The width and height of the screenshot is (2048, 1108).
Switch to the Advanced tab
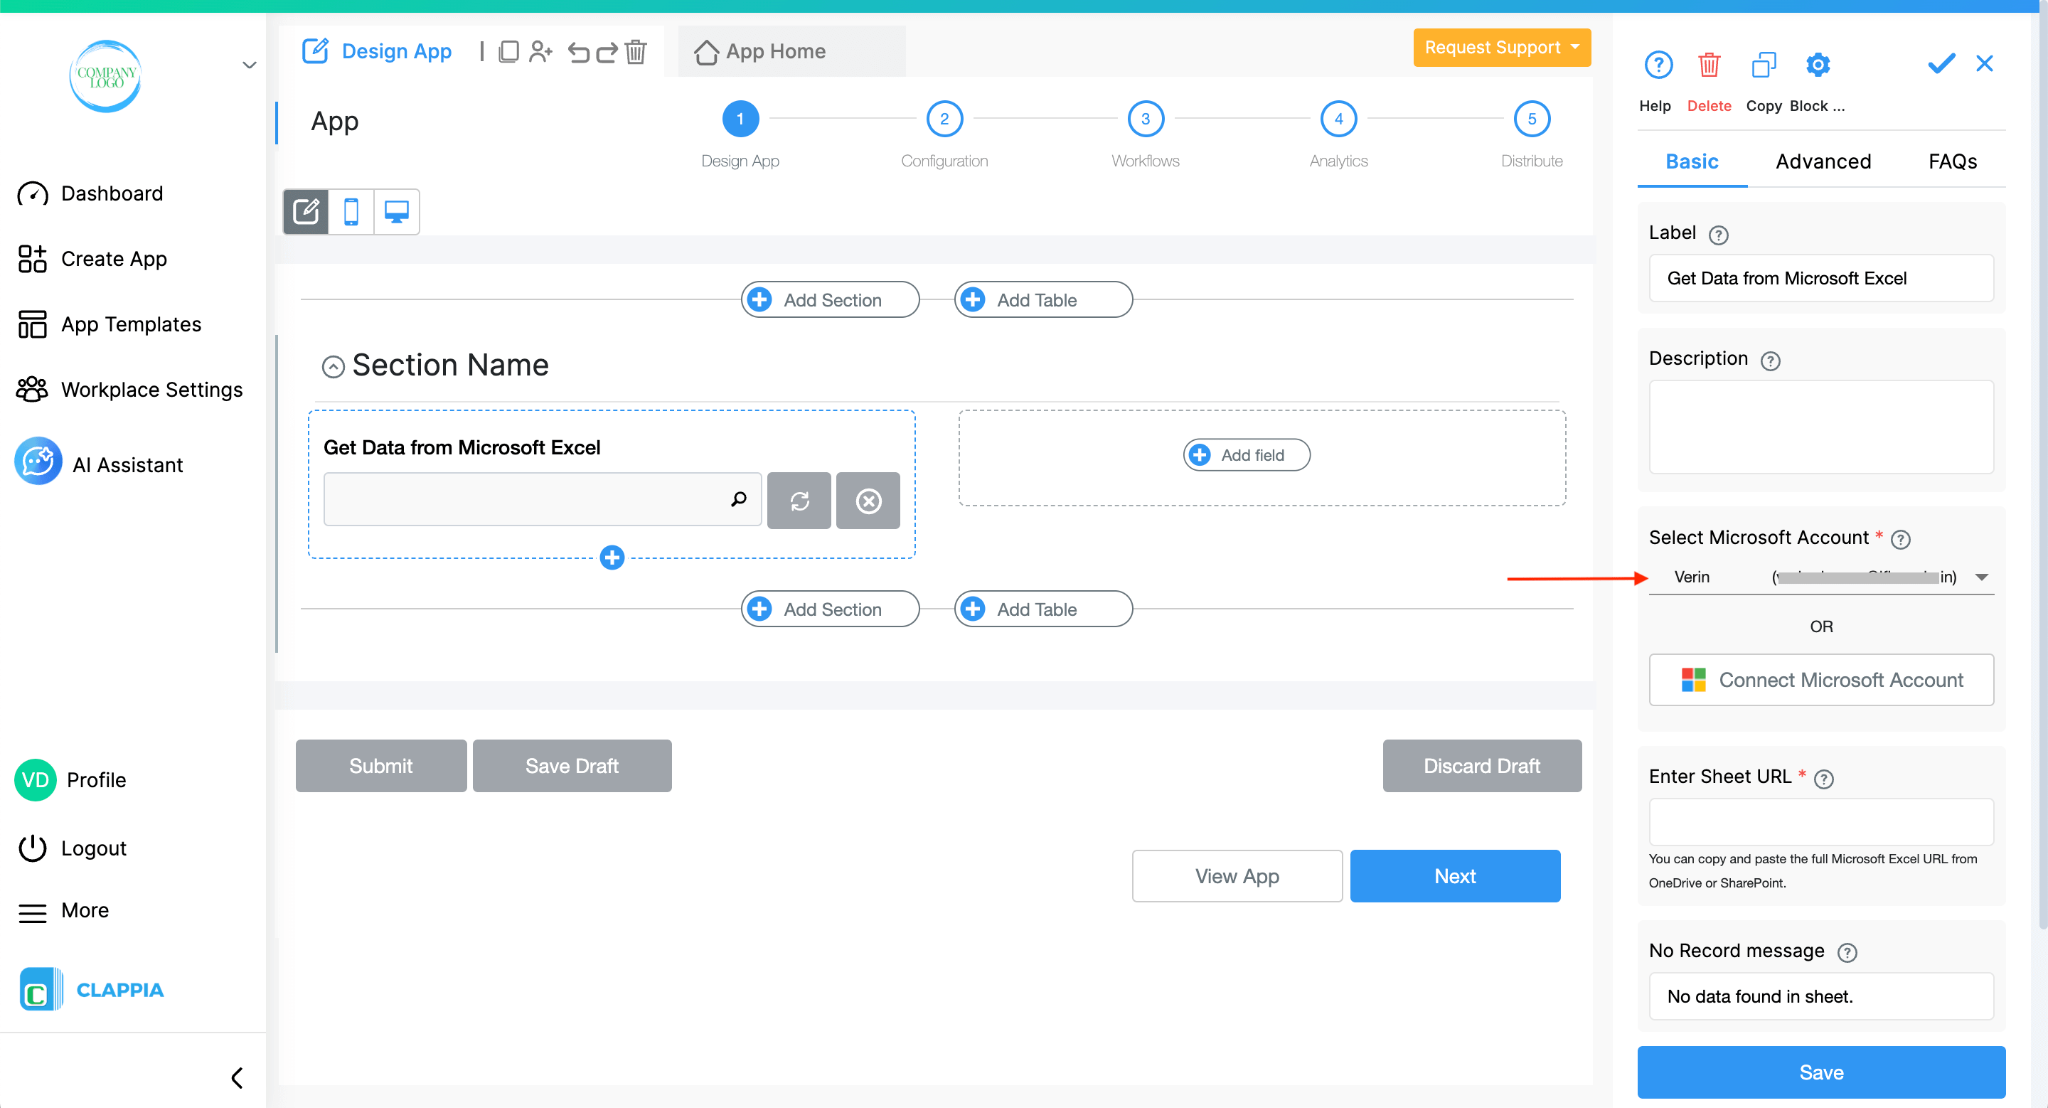click(x=1823, y=162)
